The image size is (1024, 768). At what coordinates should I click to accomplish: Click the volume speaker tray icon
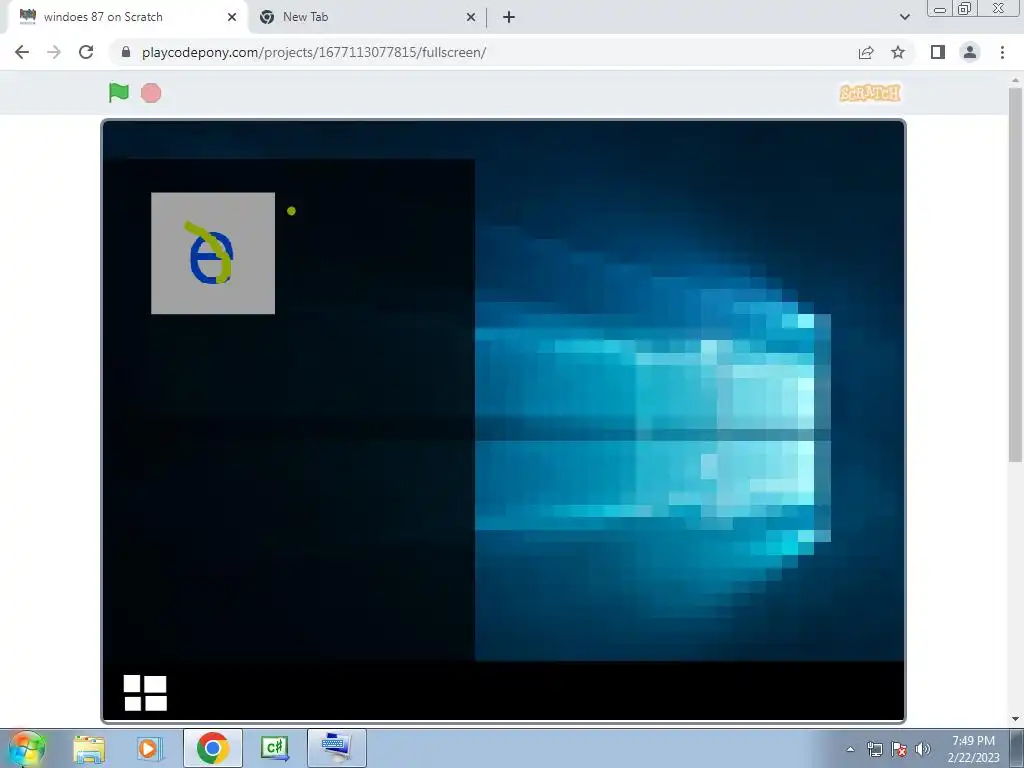click(x=923, y=749)
